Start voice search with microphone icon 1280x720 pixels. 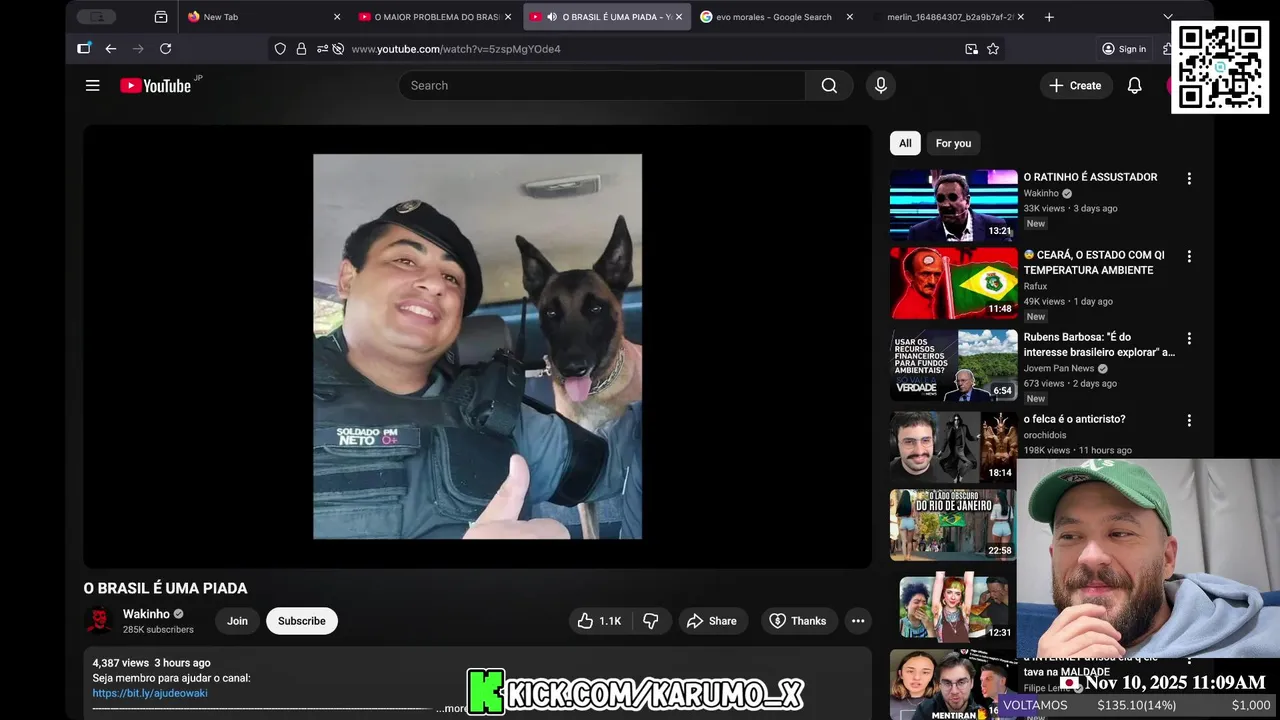[x=881, y=86]
